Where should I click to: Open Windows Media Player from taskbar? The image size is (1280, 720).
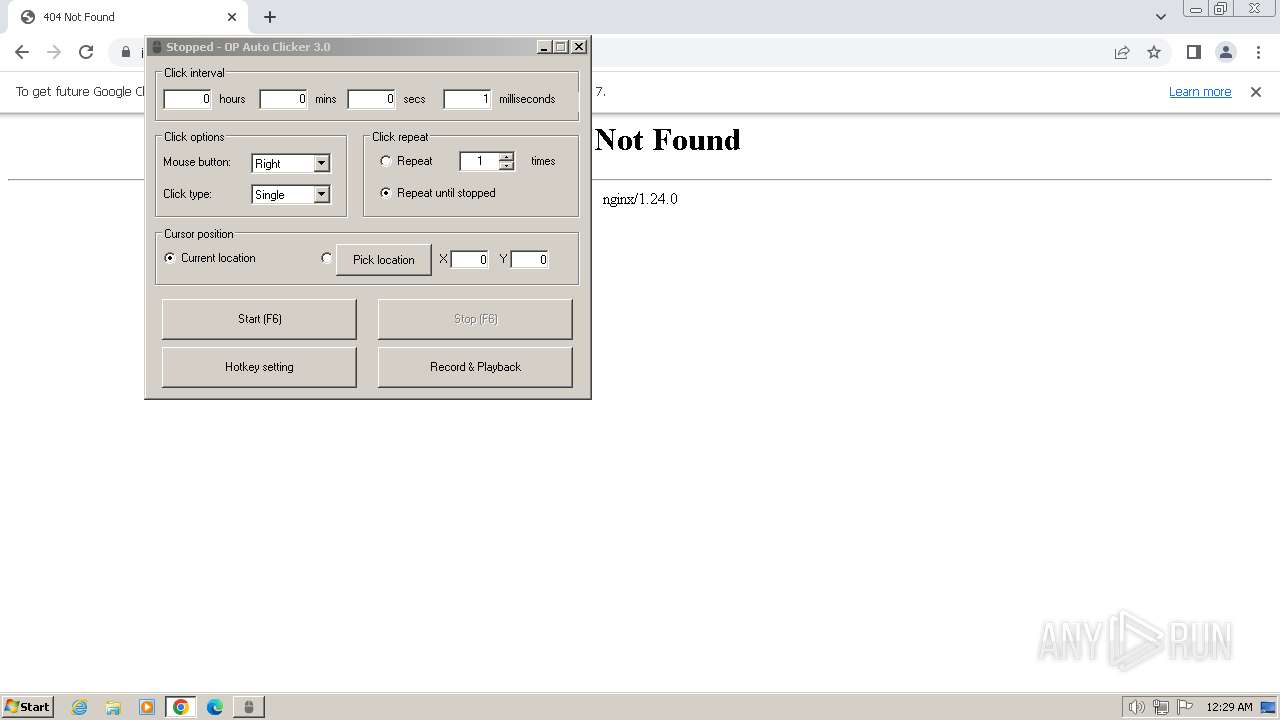click(147, 707)
